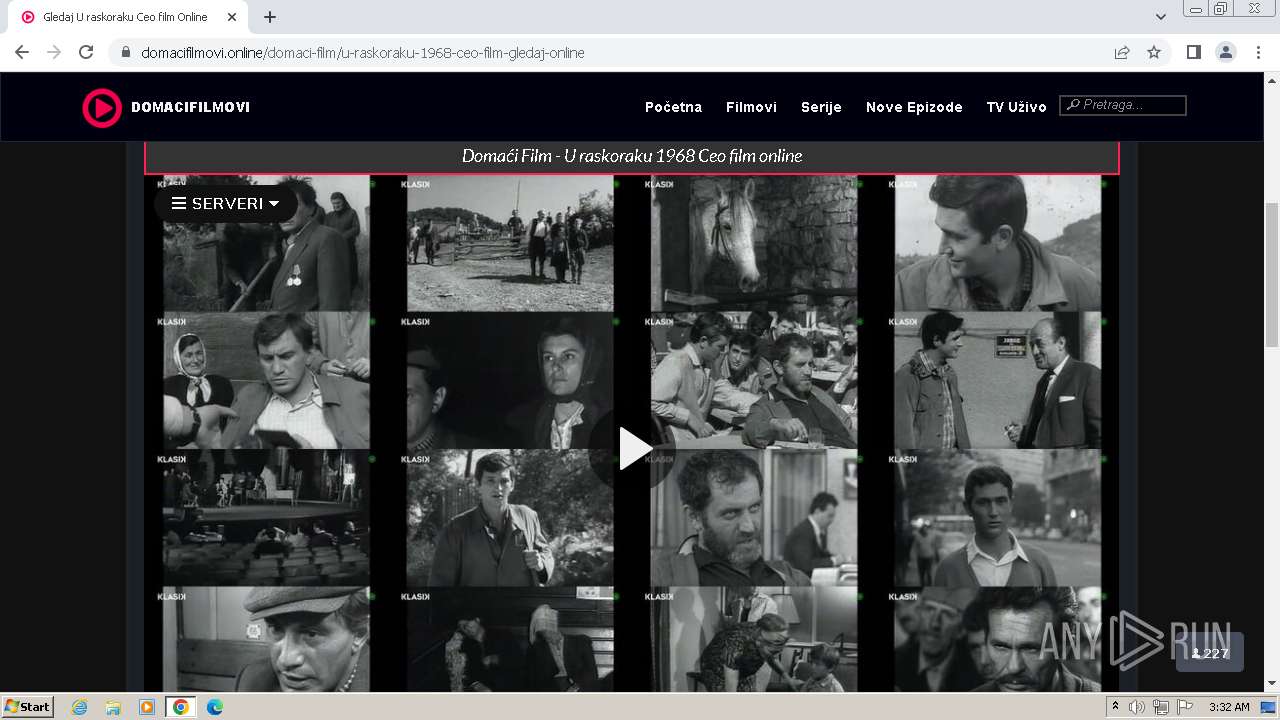Open the Chrome profile avatar

click(1225, 52)
